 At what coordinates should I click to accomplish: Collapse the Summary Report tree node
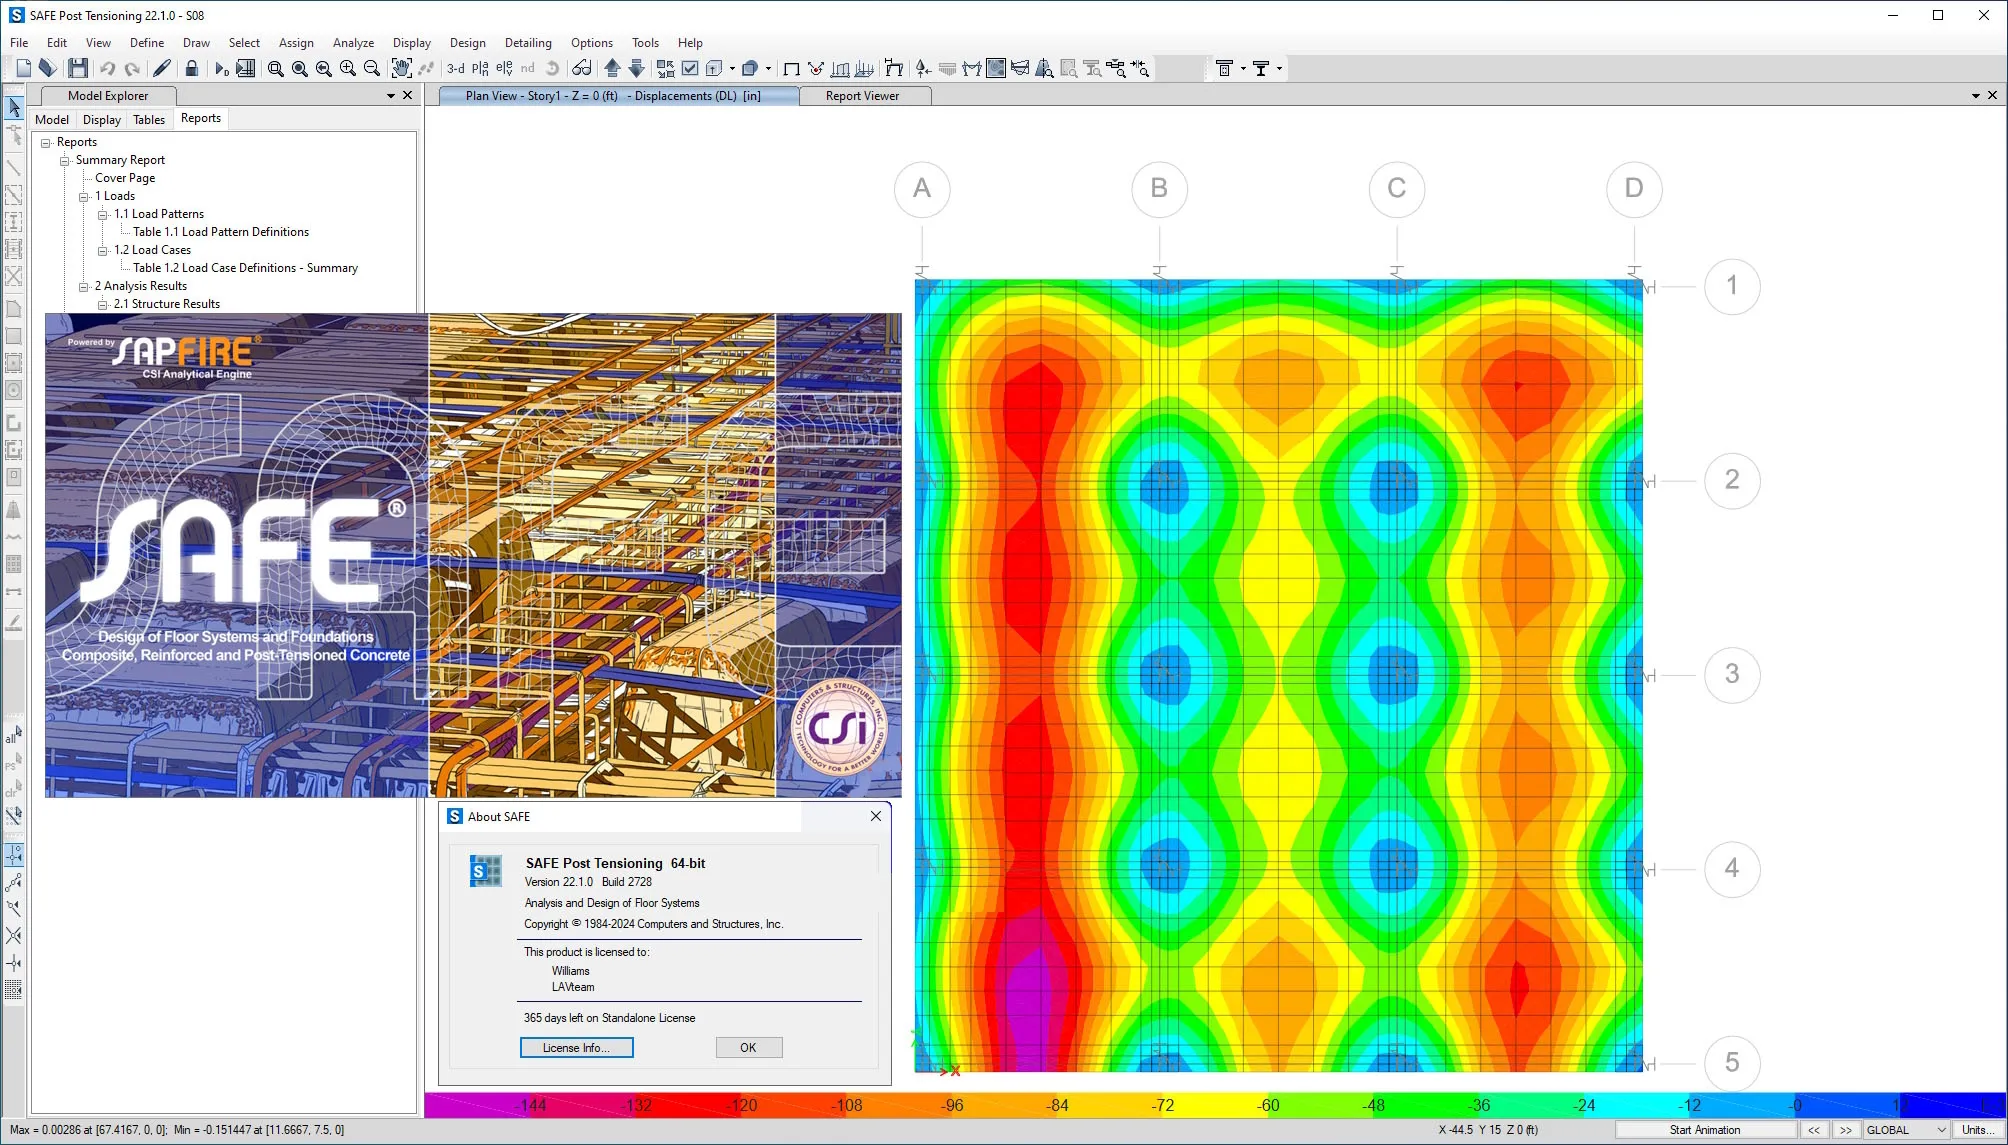[x=65, y=160]
